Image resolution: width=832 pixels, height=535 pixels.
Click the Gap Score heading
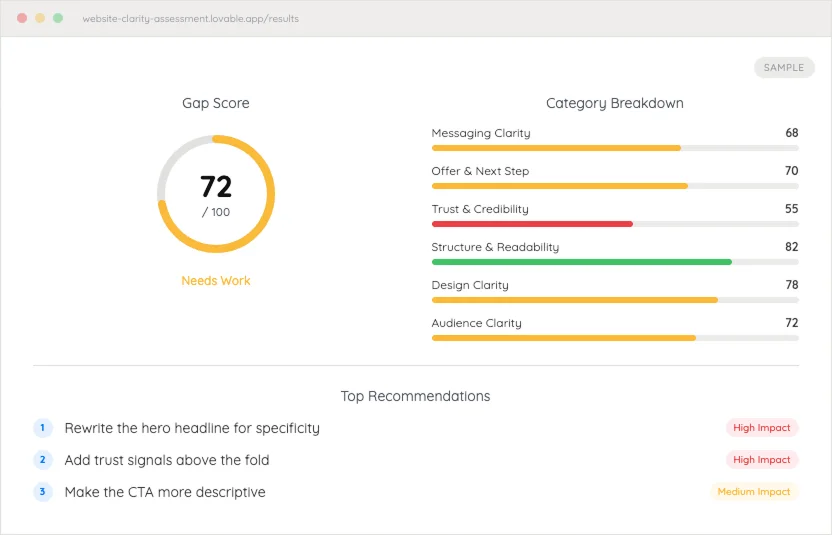tap(216, 103)
